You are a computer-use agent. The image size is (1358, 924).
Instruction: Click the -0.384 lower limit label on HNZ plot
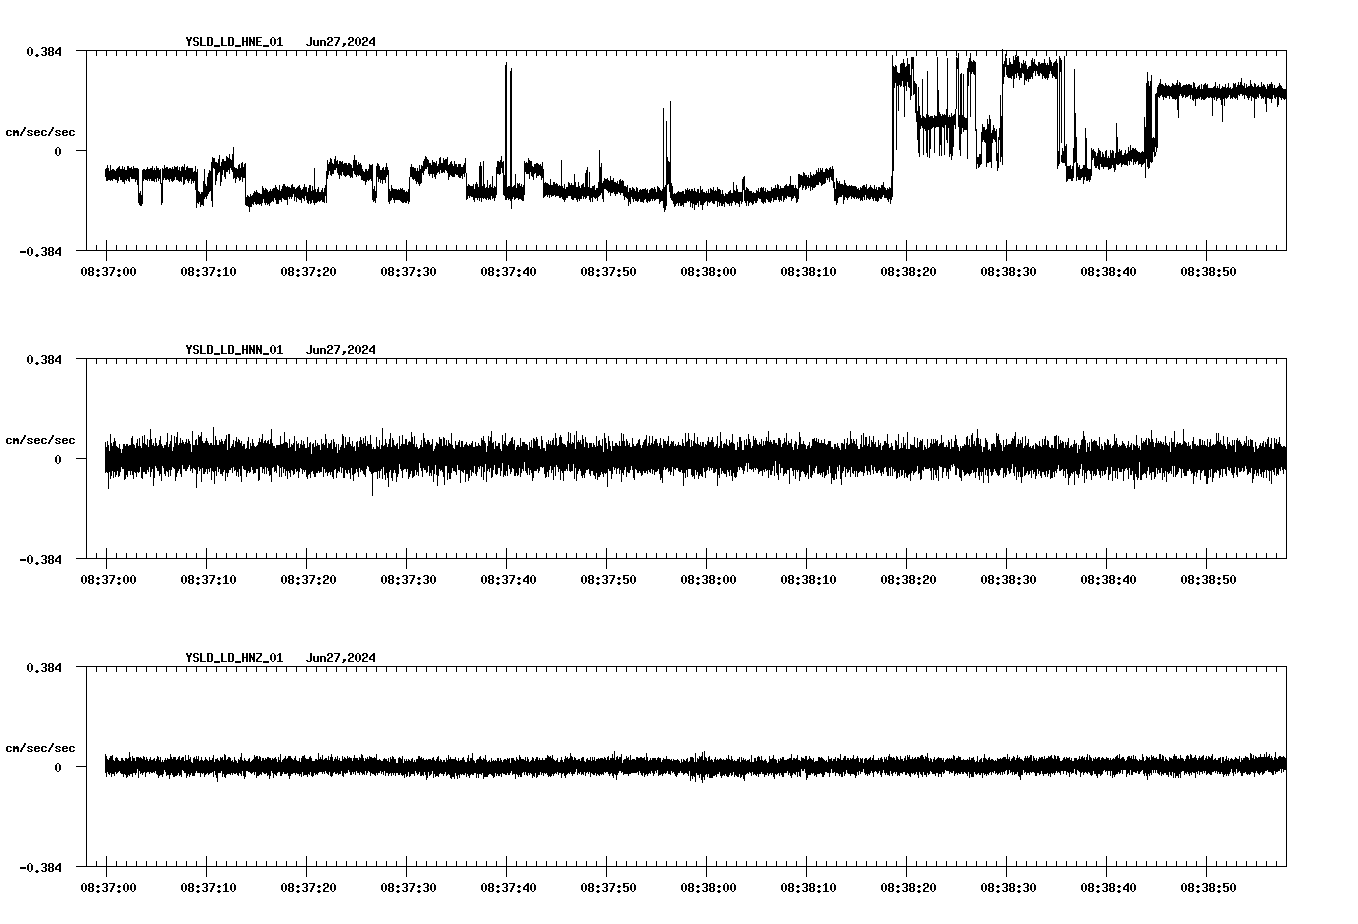(40, 869)
